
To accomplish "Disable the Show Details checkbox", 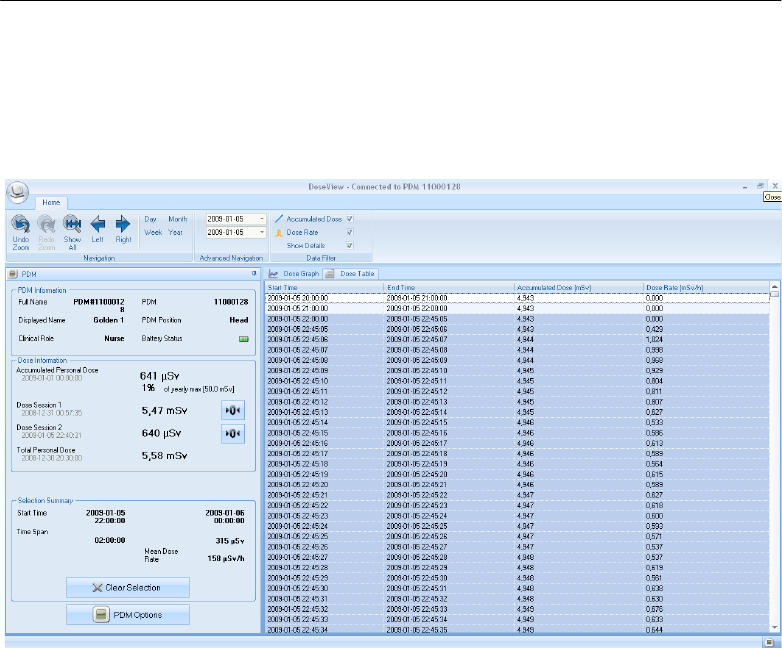I will tap(350, 244).
